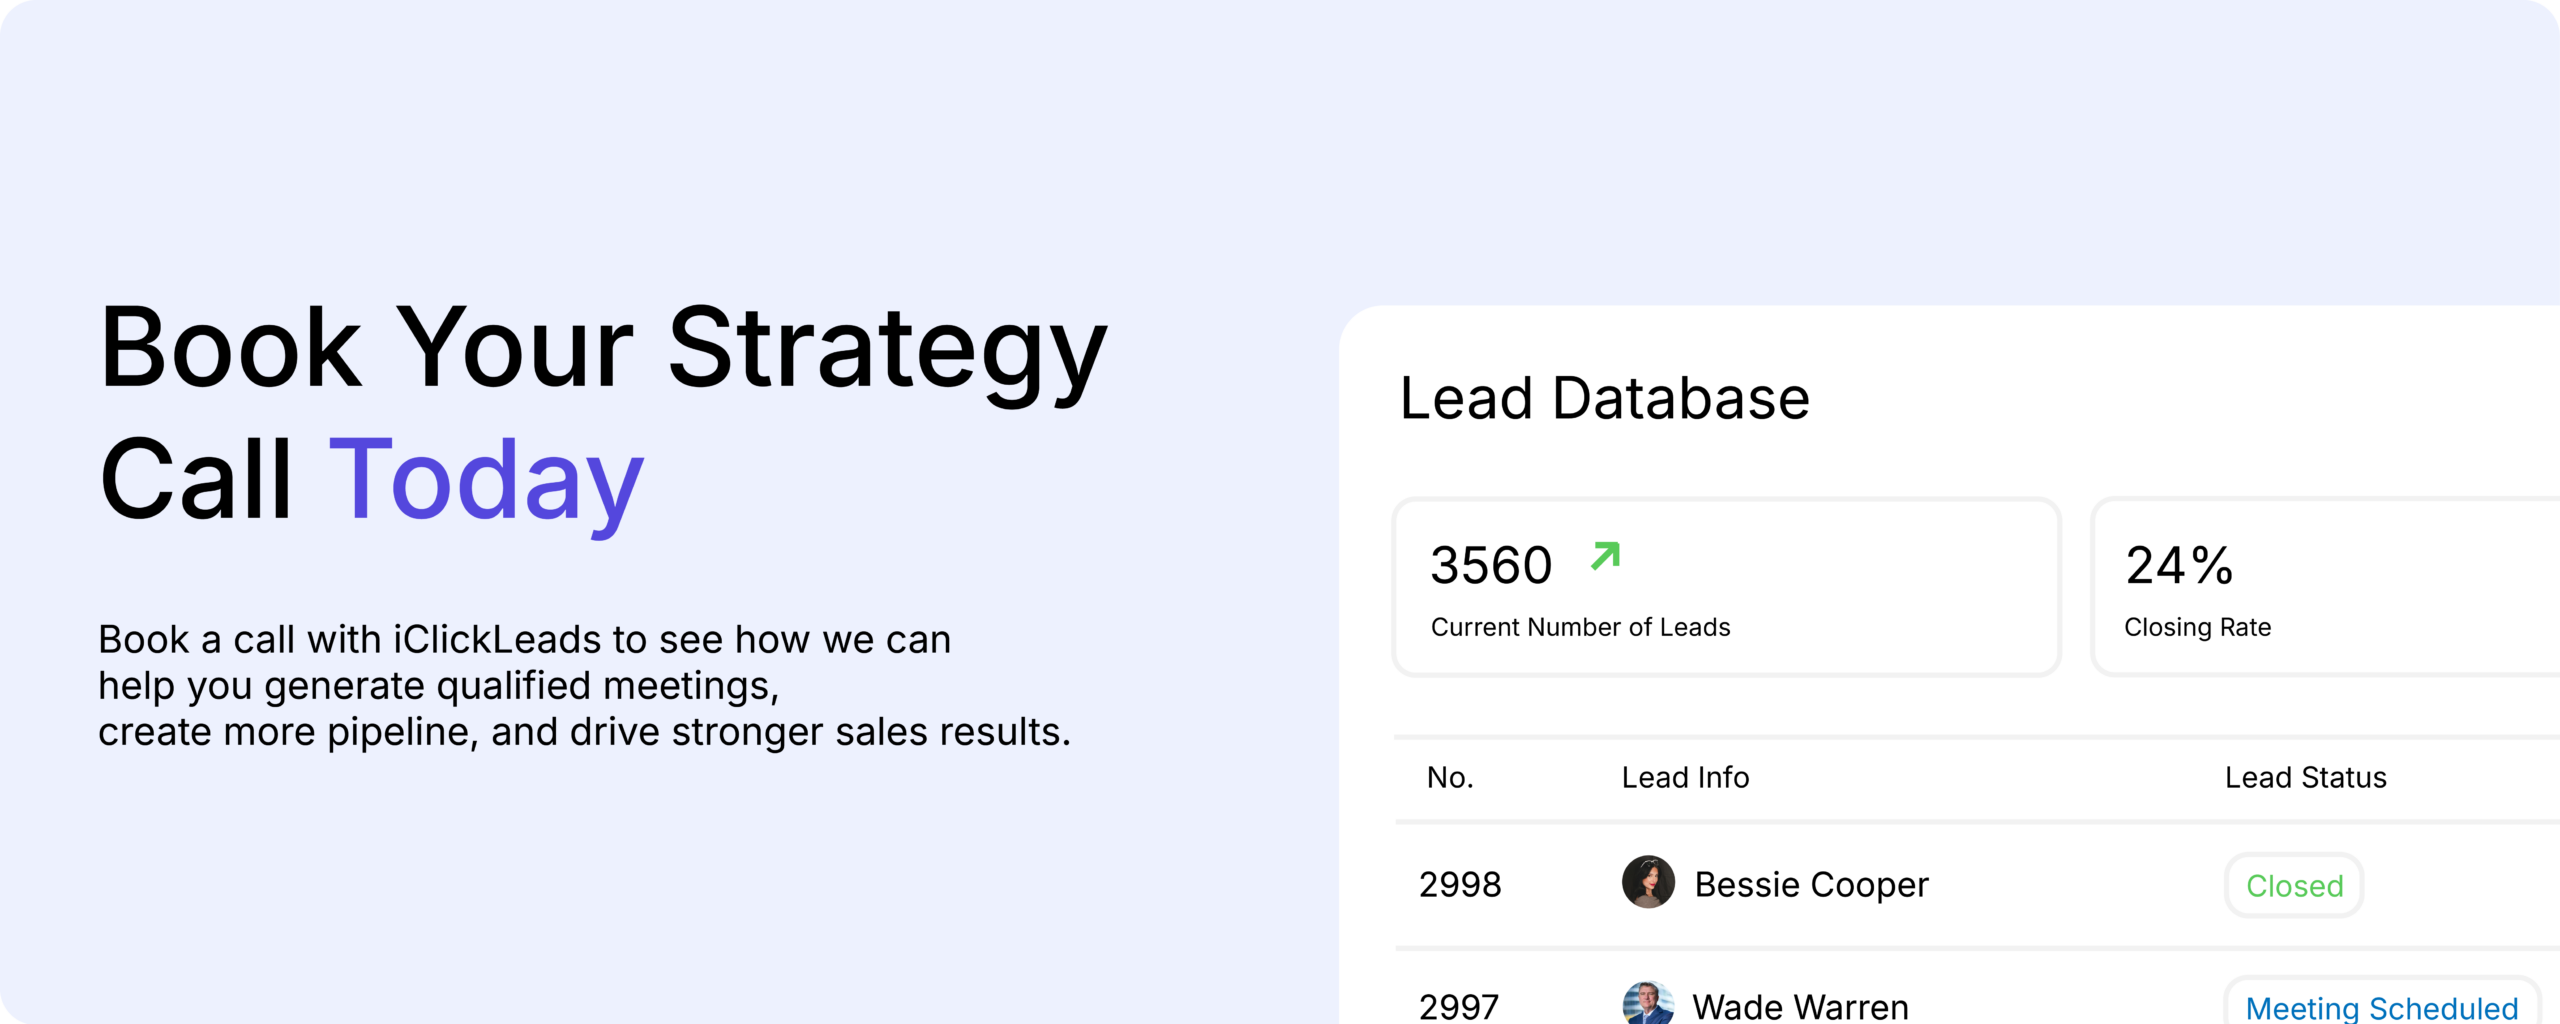Click the Closing Rate label
This screenshot has width=2560, height=1024.
coord(2197,627)
